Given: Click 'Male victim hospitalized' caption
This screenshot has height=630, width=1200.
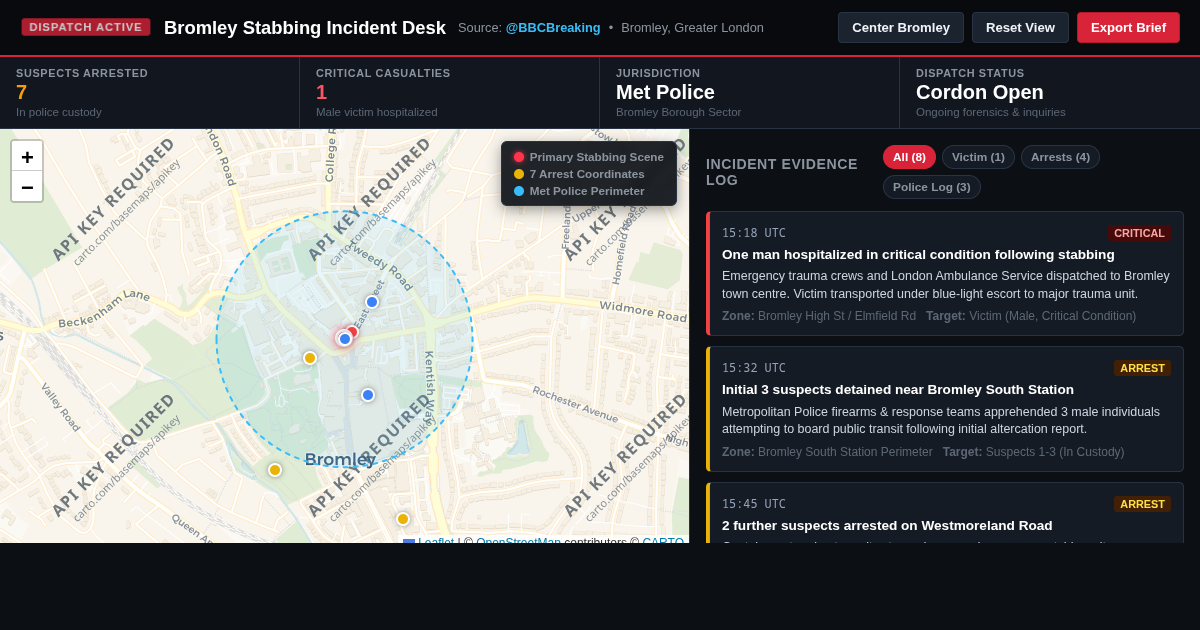Looking at the screenshot, I should (377, 112).
